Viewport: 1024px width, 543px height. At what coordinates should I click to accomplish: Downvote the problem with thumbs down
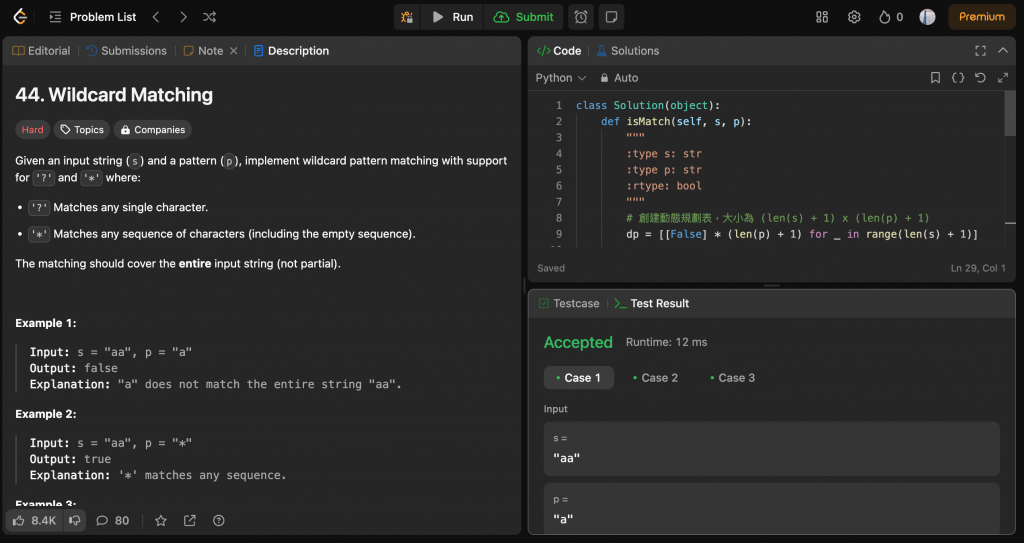point(75,520)
